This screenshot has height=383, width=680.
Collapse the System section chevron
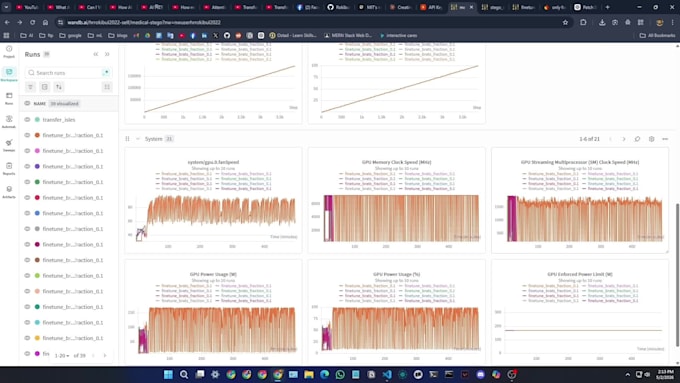137,139
